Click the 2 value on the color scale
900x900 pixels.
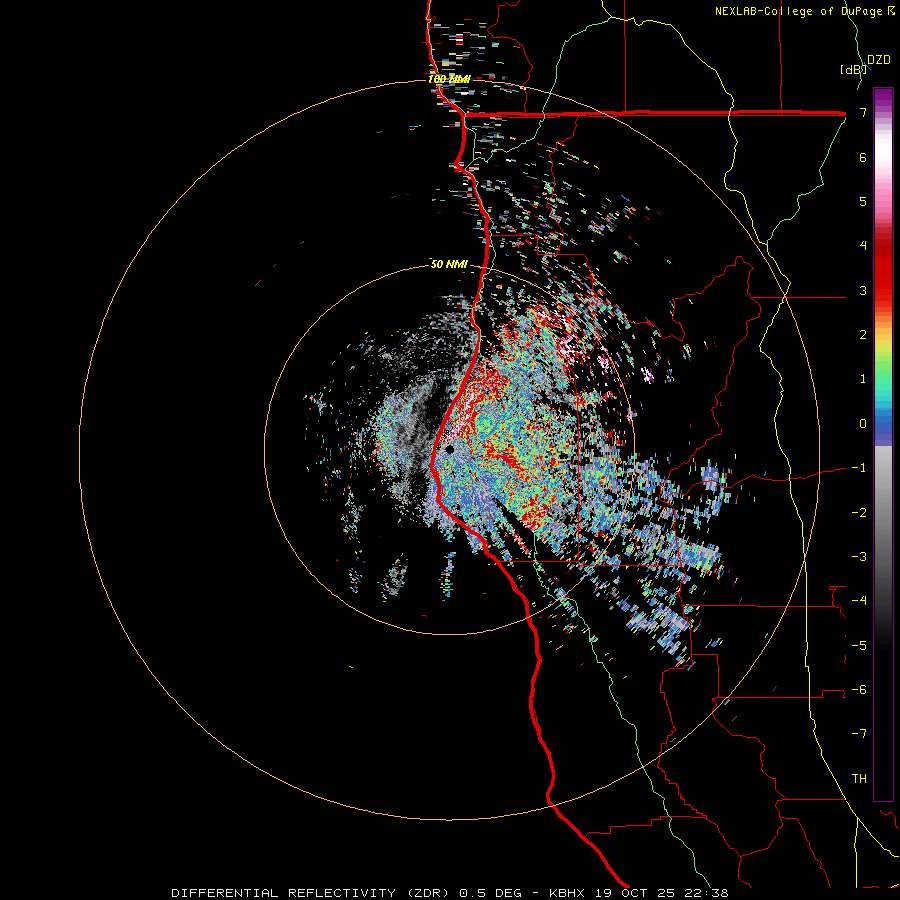[x=863, y=335]
